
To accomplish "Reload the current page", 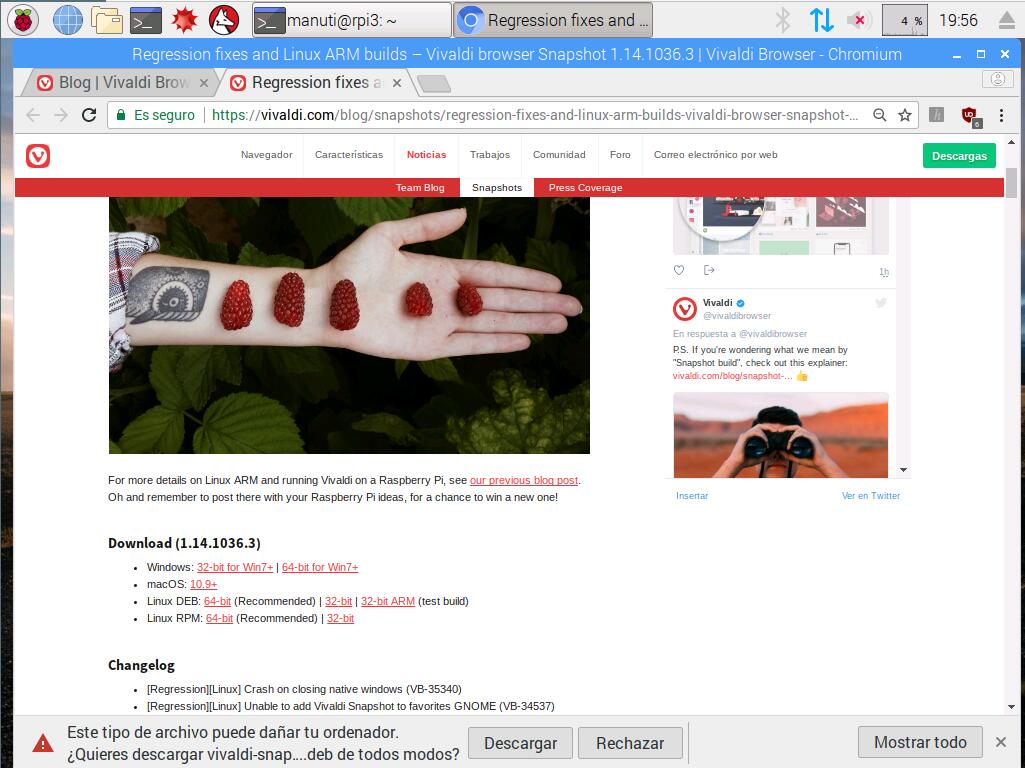I will click(x=89, y=115).
